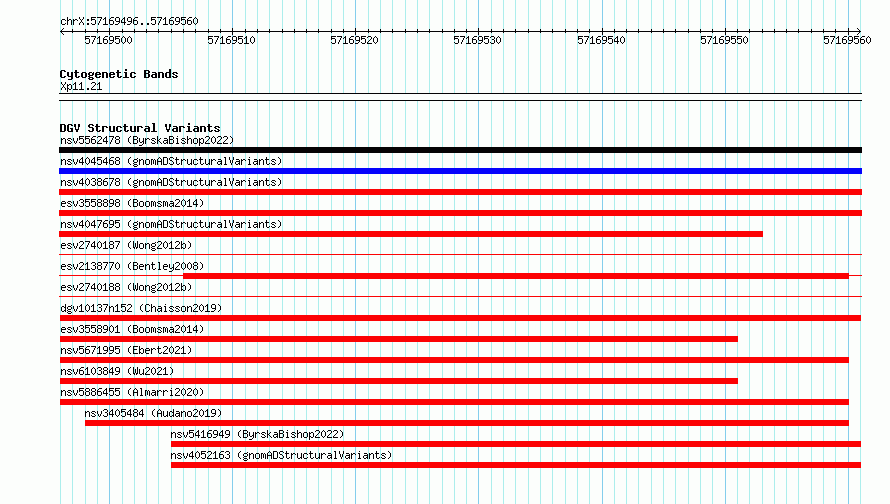The image size is (890, 504).
Task: Select the red dgv10137n152 variant bar
Action: [x=460, y=318]
